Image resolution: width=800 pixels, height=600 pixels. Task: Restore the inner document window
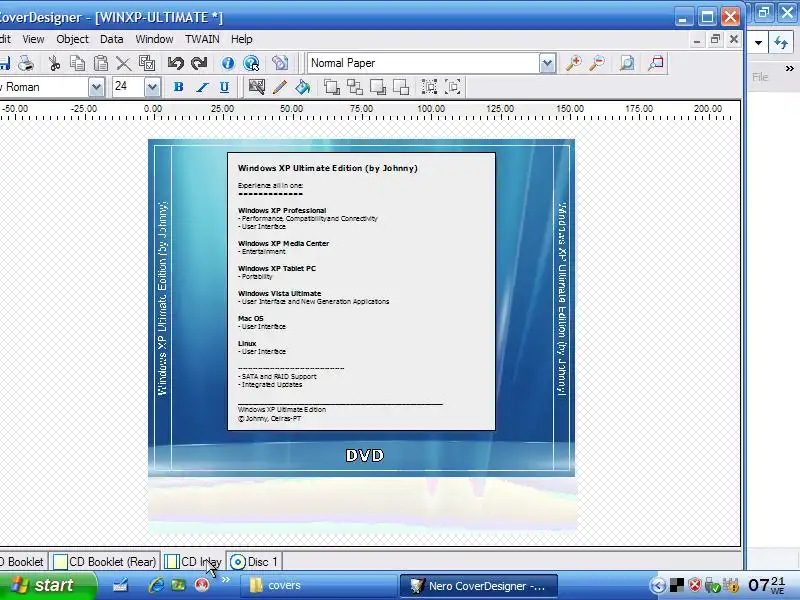coord(715,39)
